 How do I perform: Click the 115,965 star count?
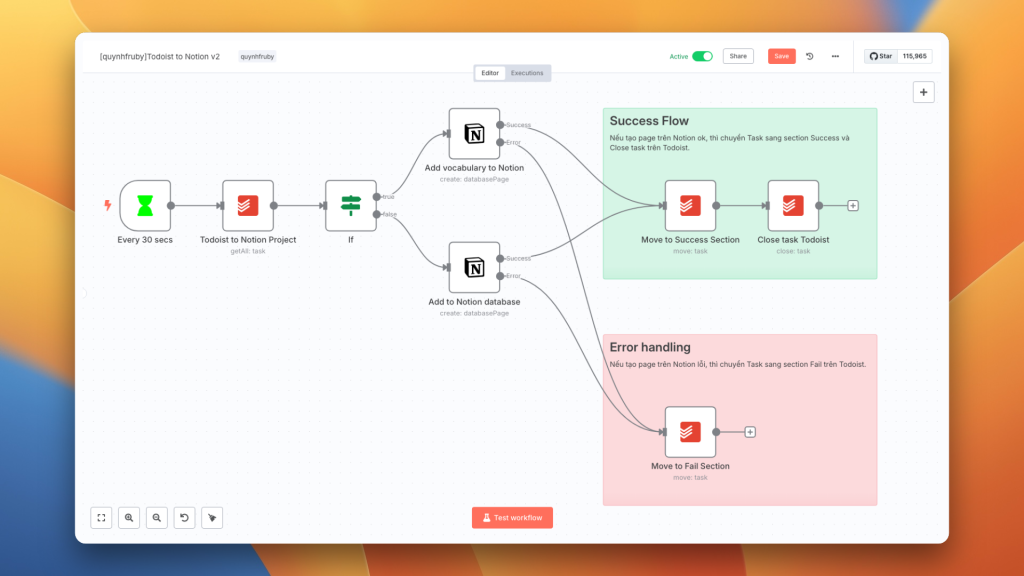[915, 56]
